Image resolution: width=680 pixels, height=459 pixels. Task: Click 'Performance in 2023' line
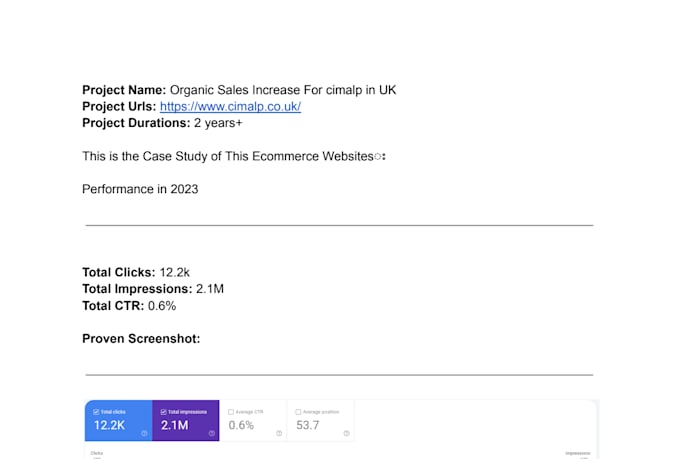[x=140, y=189]
